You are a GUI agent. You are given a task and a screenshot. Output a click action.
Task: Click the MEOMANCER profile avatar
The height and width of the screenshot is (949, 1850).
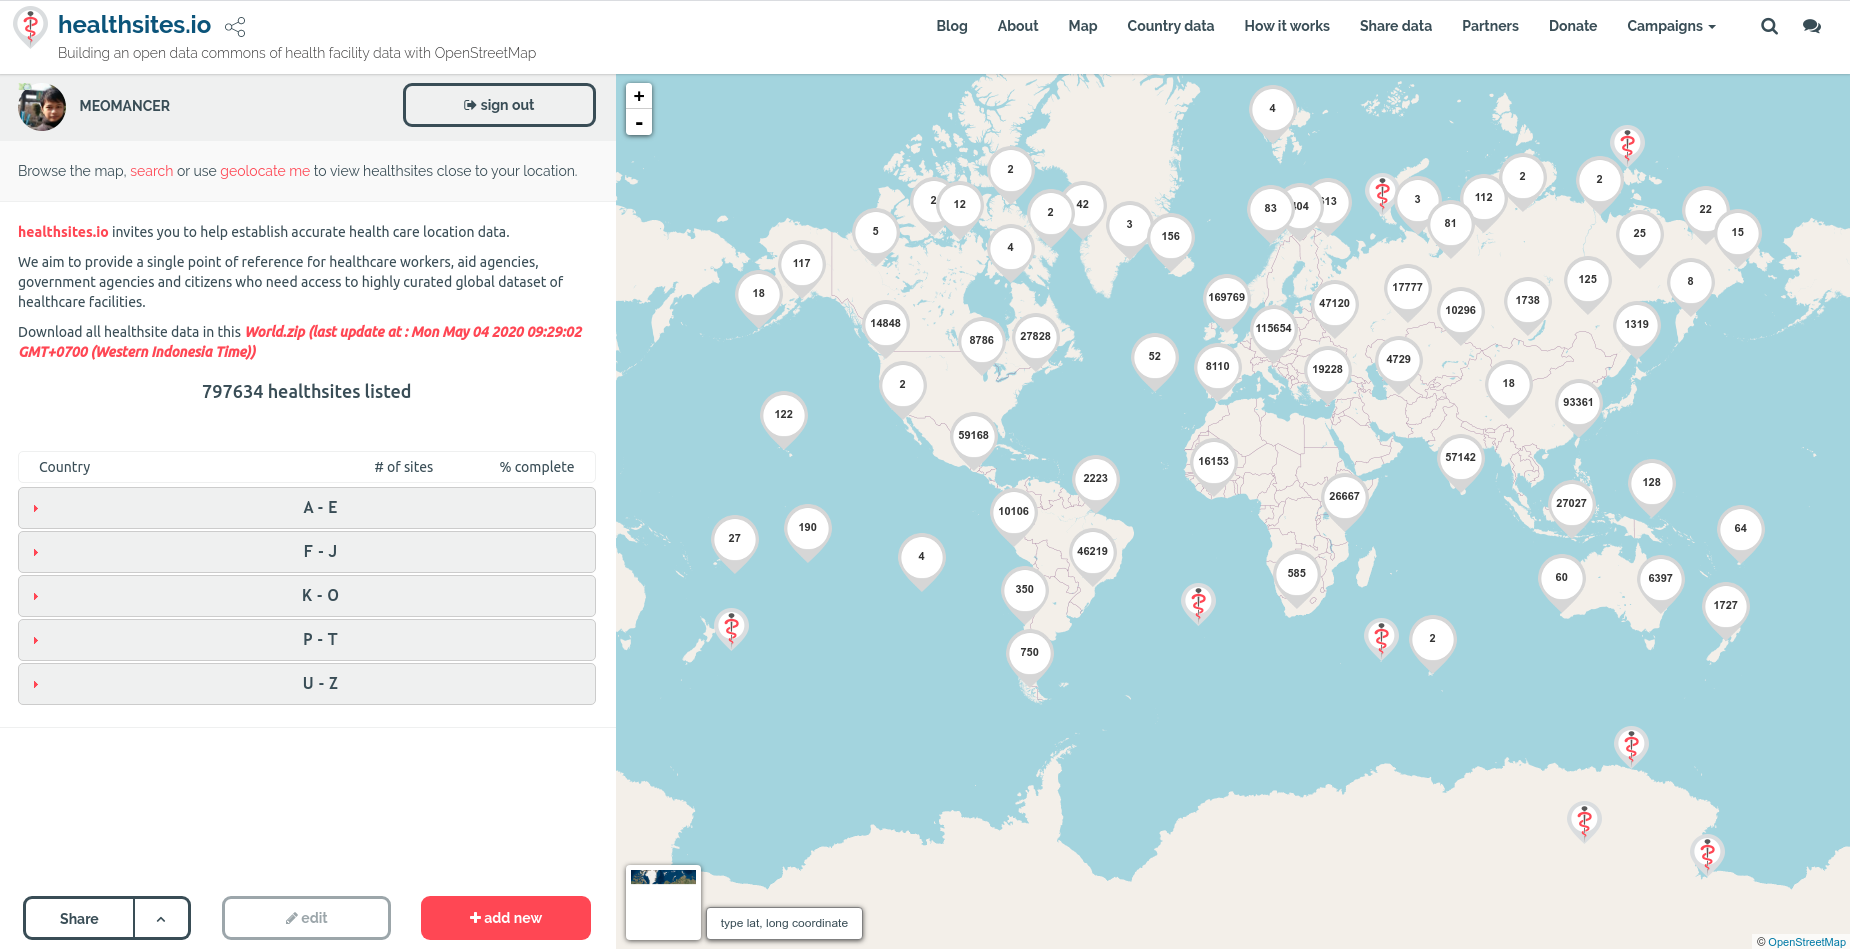(42, 106)
